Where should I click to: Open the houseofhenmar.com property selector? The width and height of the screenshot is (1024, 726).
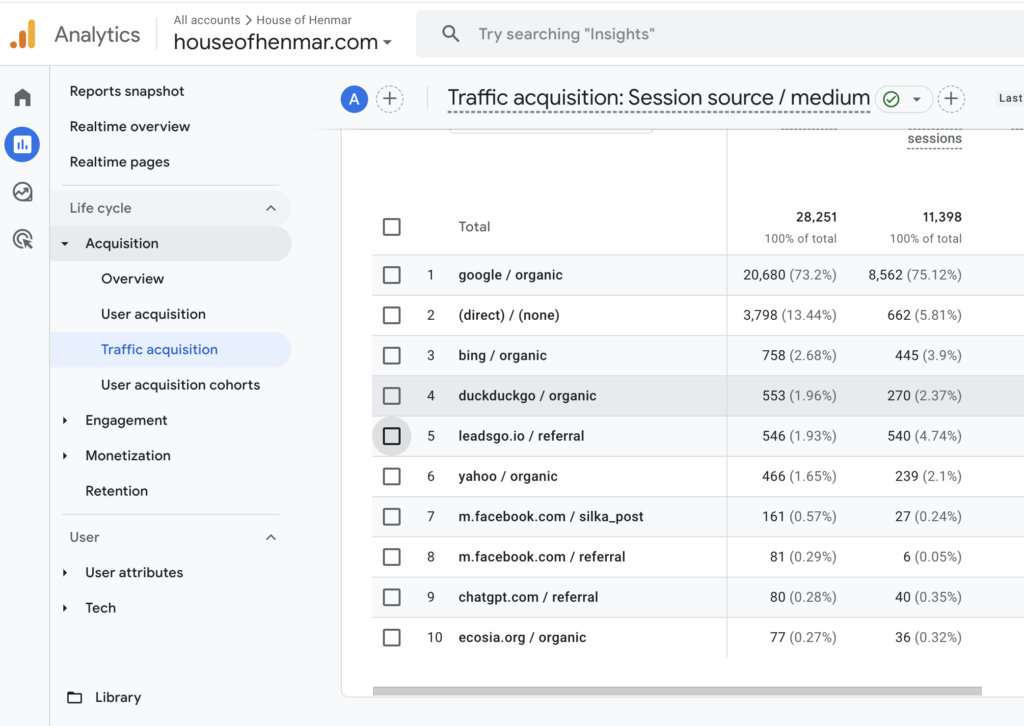282,42
